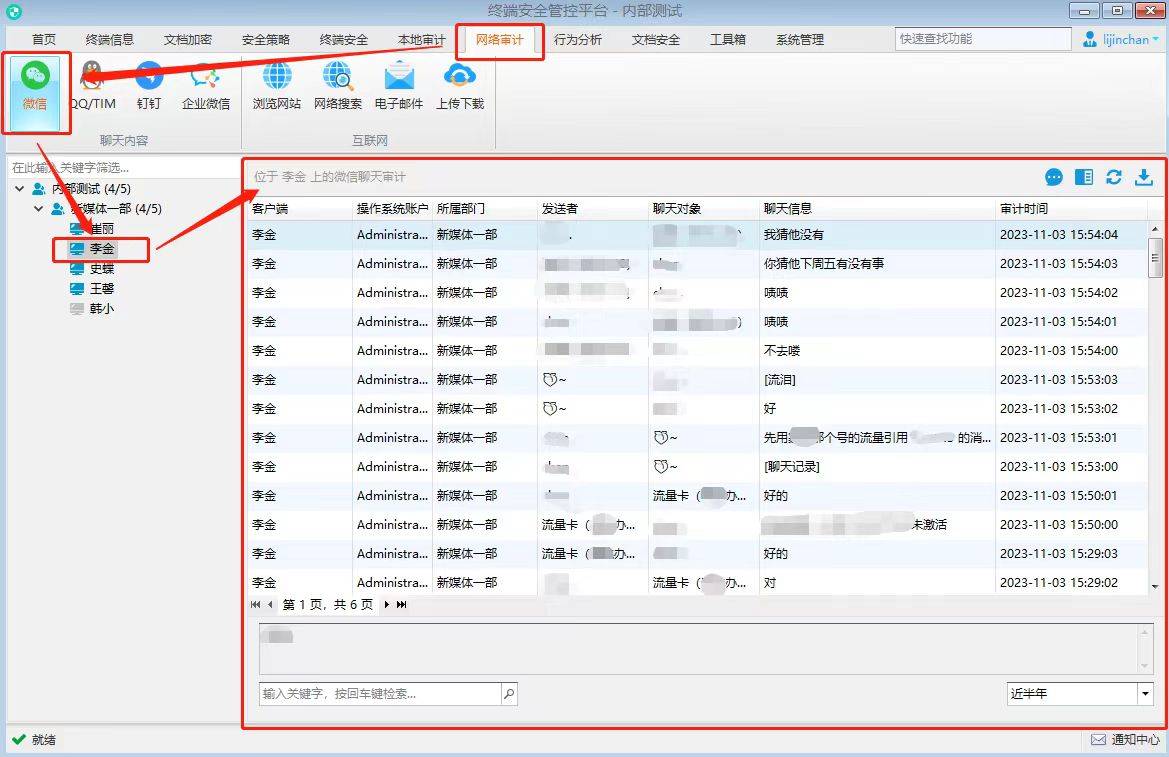Click the tree keyword filter field

click(123, 168)
